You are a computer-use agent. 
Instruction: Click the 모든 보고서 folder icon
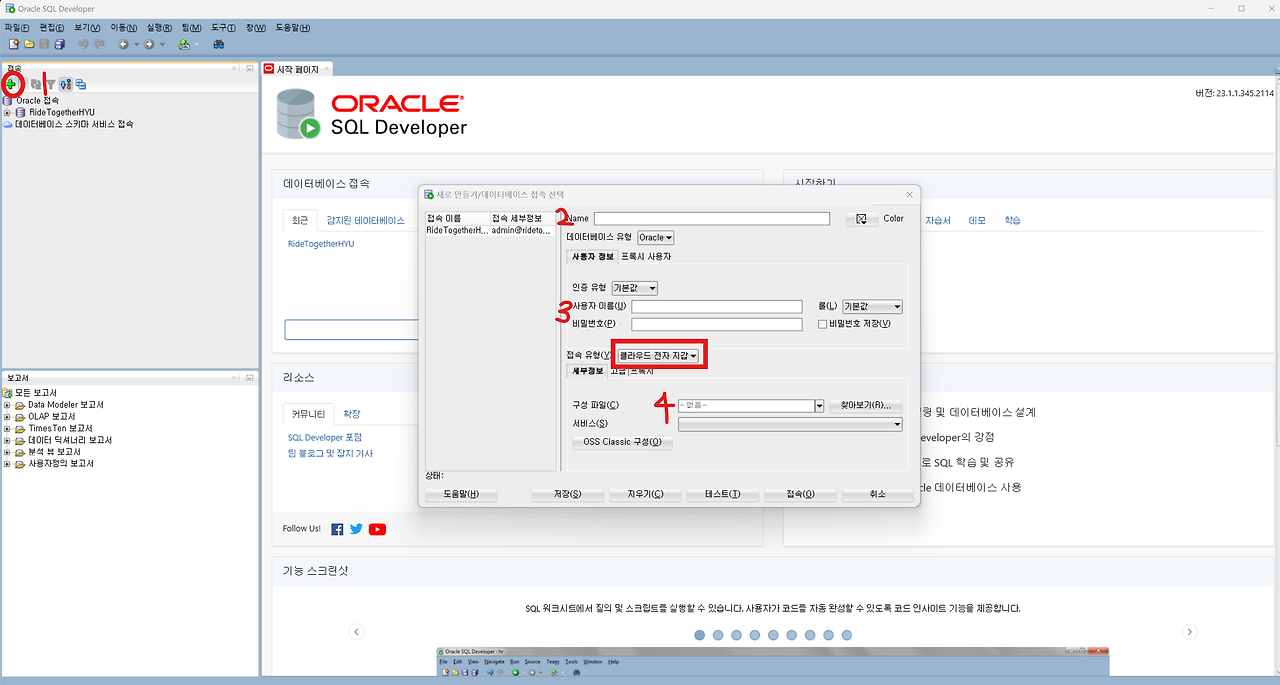pyautogui.click(x=8, y=392)
